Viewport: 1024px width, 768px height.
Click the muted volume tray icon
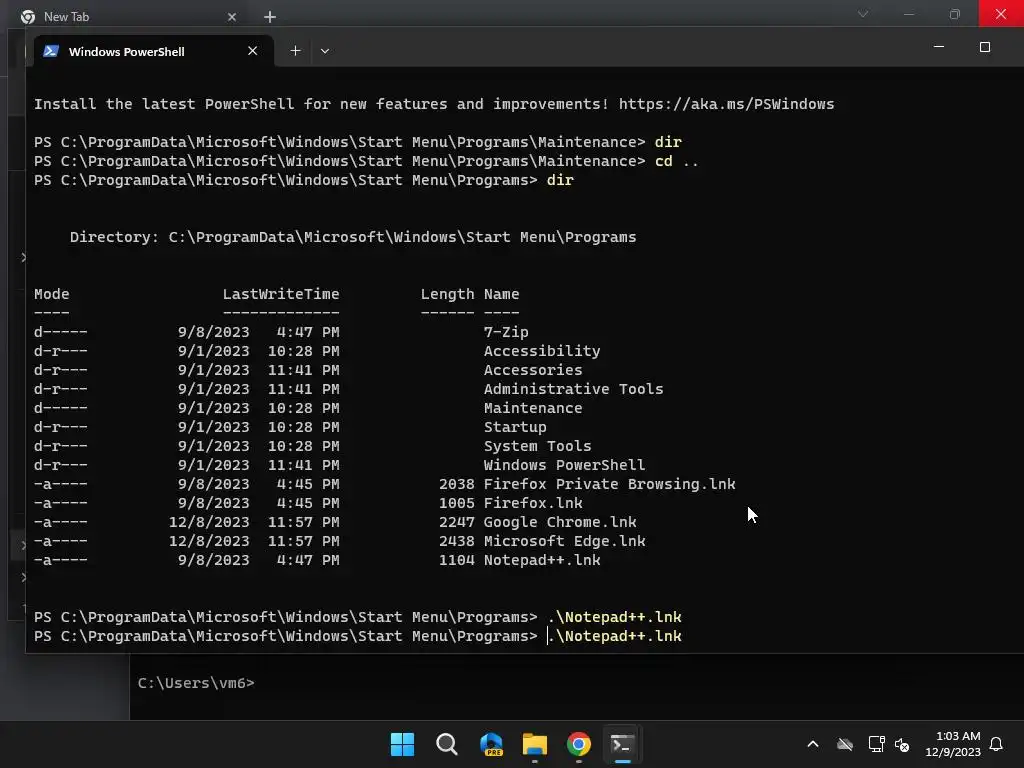902,744
